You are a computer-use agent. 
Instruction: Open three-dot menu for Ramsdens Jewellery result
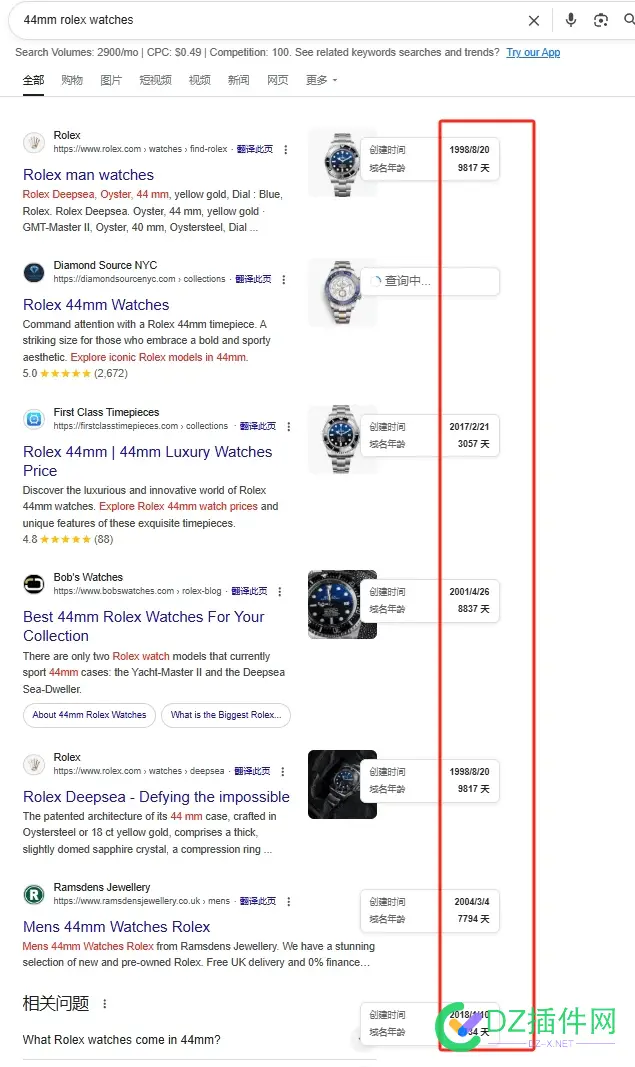(x=289, y=901)
